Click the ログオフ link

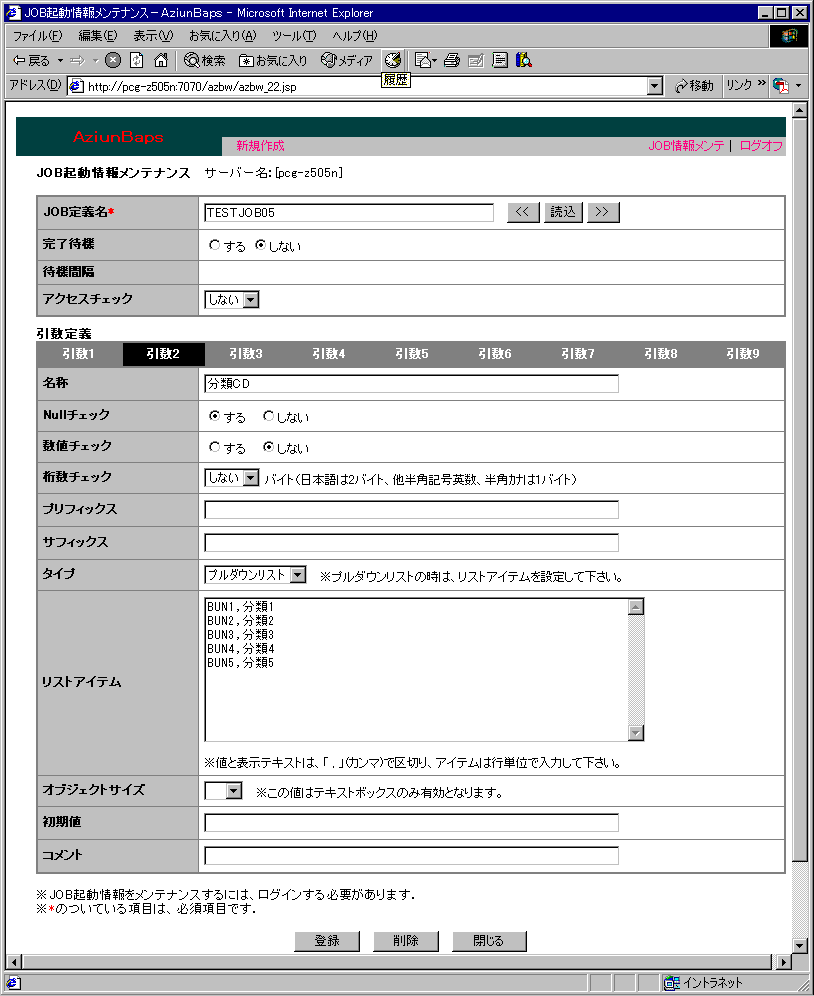tap(761, 145)
